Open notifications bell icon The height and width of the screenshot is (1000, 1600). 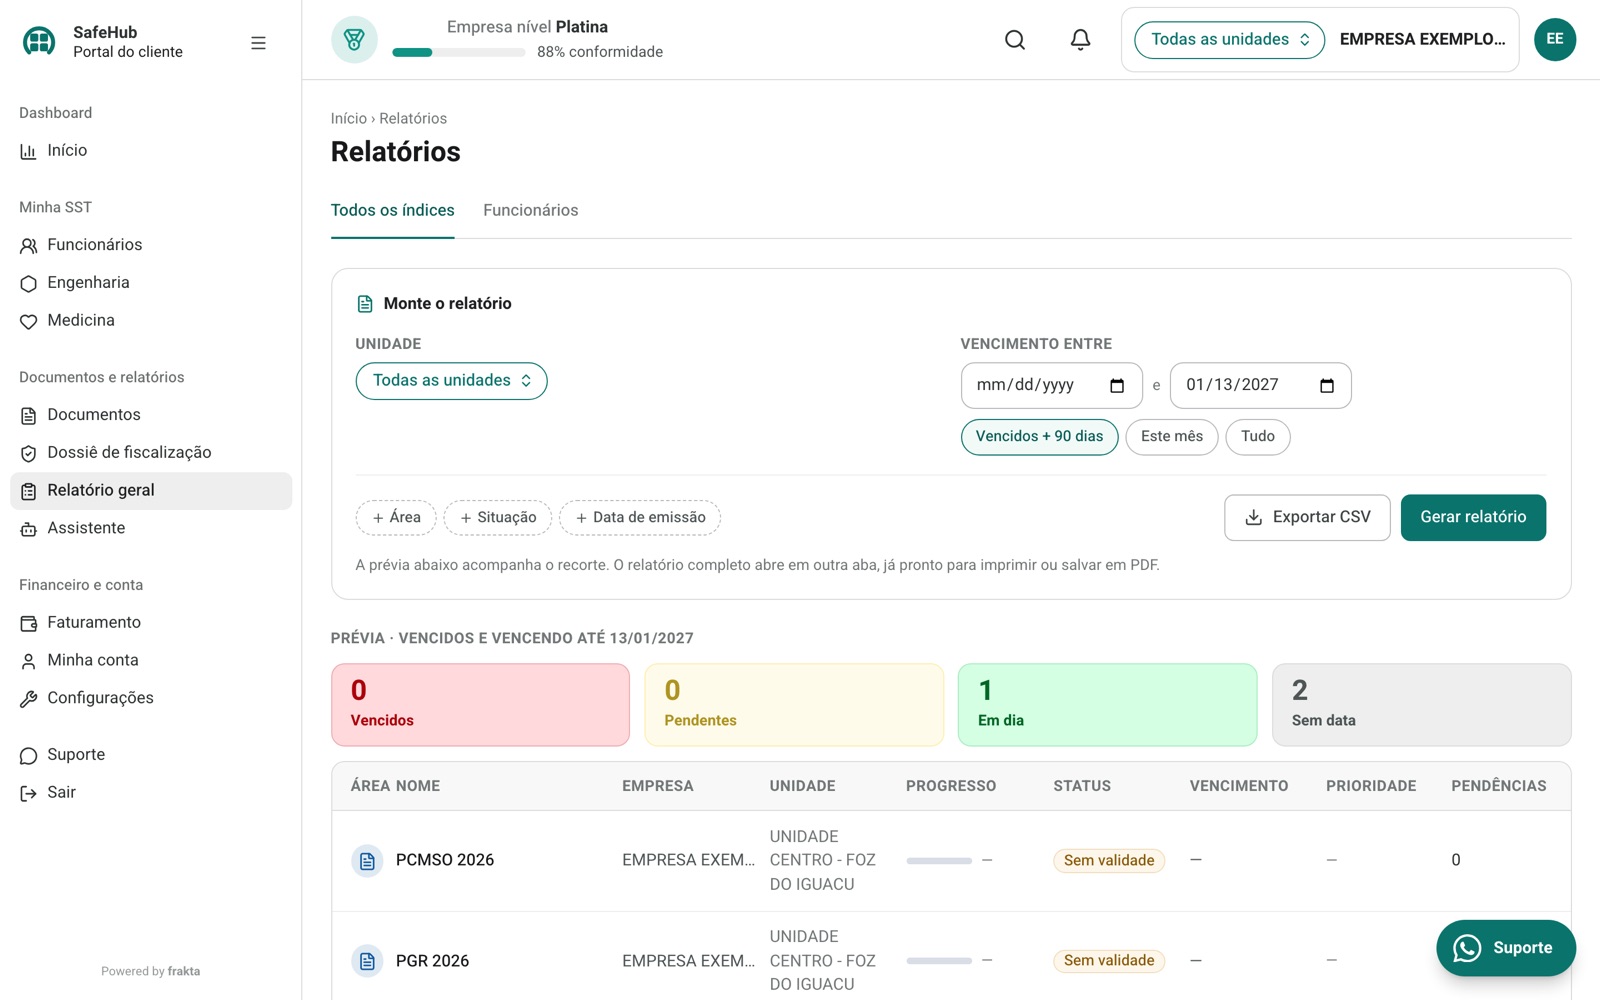point(1080,40)
